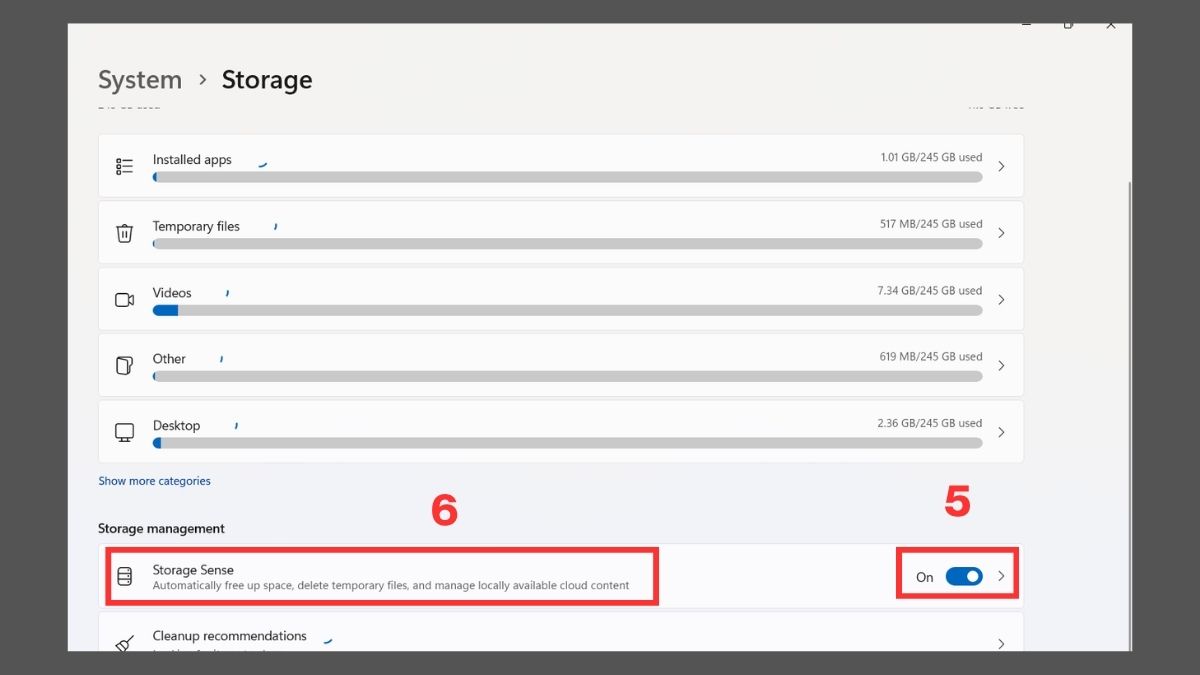The width and height of the screenshot is (1200, 675).
Task: Open Storage Sense settings chevron
Action: [1001, 577]
